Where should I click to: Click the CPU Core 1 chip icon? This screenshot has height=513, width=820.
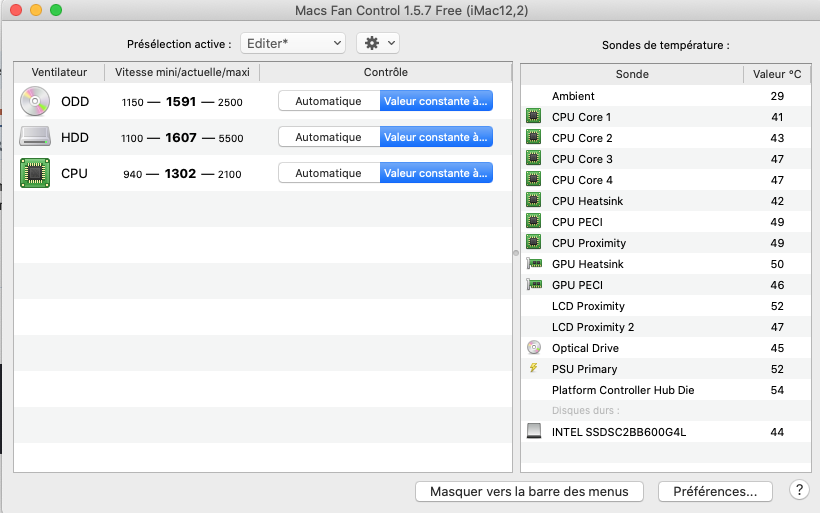point(533,117)
